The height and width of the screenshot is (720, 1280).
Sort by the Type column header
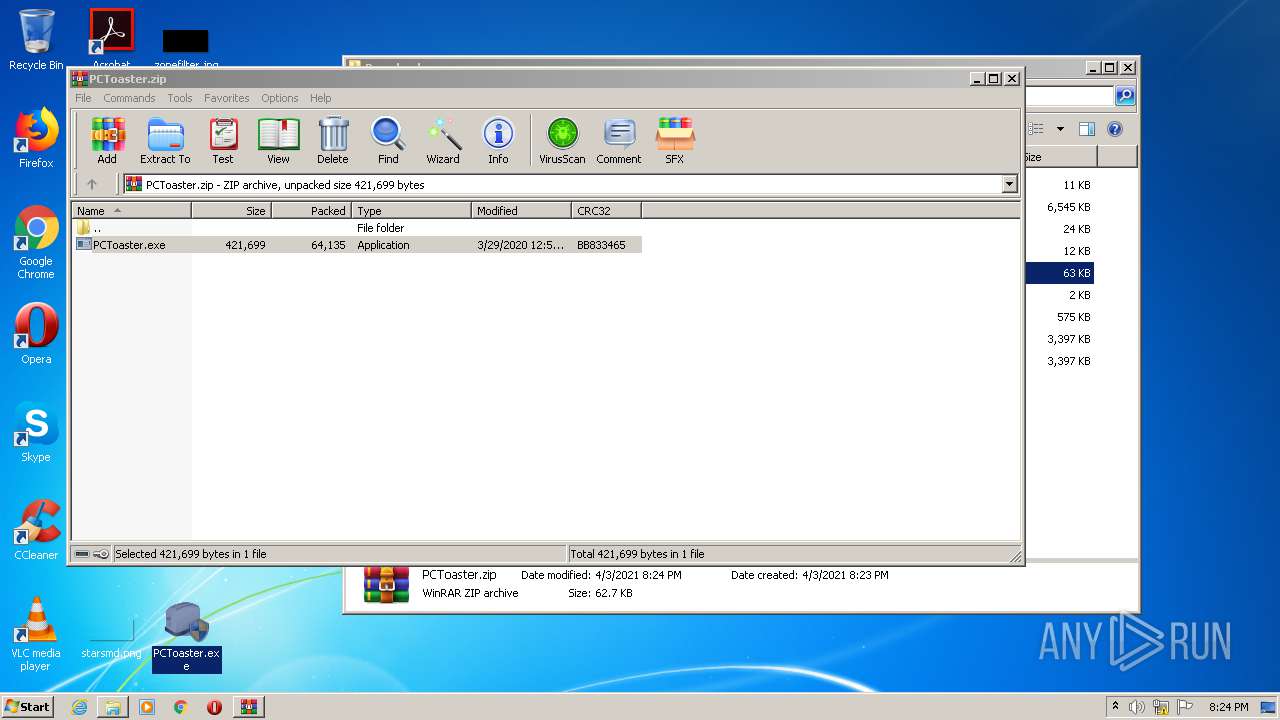pos(411,211)
